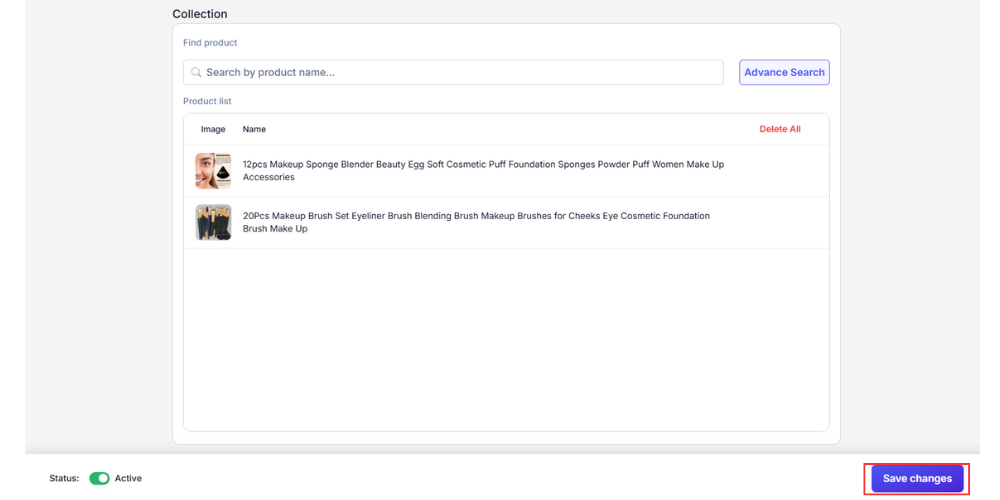Open the Makeup Sponge Blender product thumbnail
This screenshot has width=1000, height=500.
tap(213, 171)
